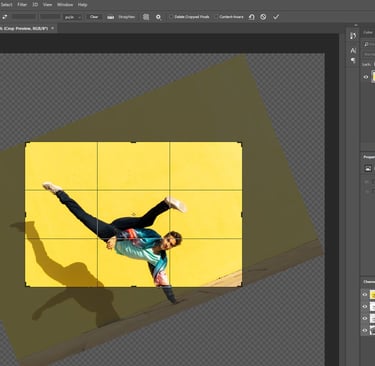The image size is (375, 366).
Task: Toggle visibility of the Red channel
Action: click(365, 306)
